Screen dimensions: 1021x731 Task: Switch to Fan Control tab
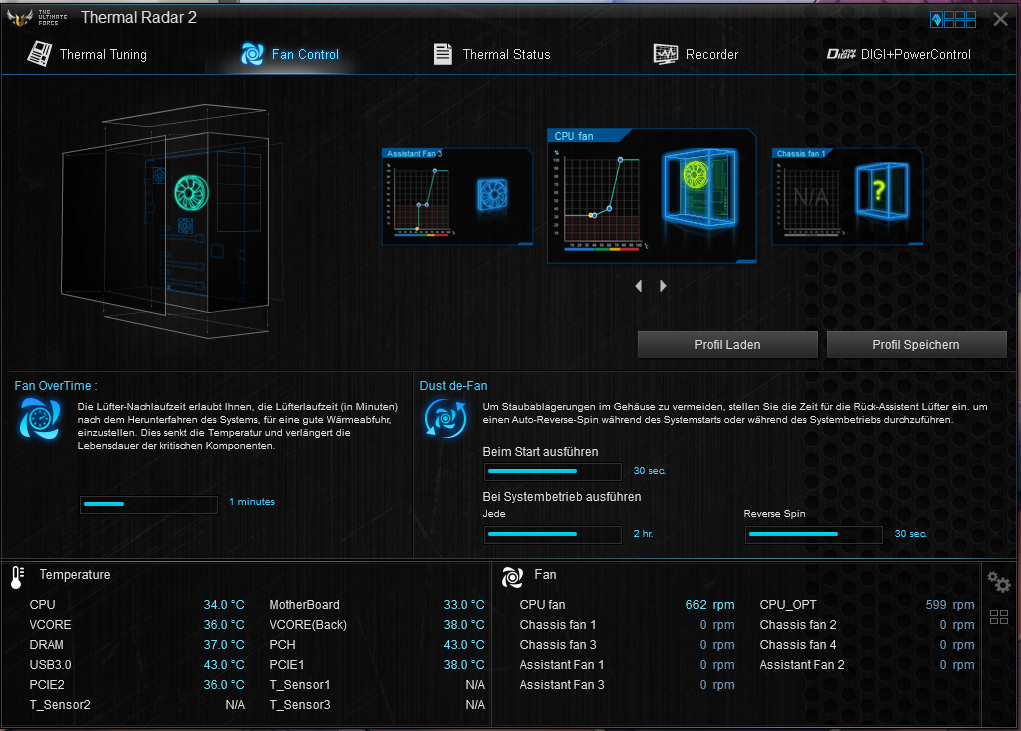pos(290,54)
